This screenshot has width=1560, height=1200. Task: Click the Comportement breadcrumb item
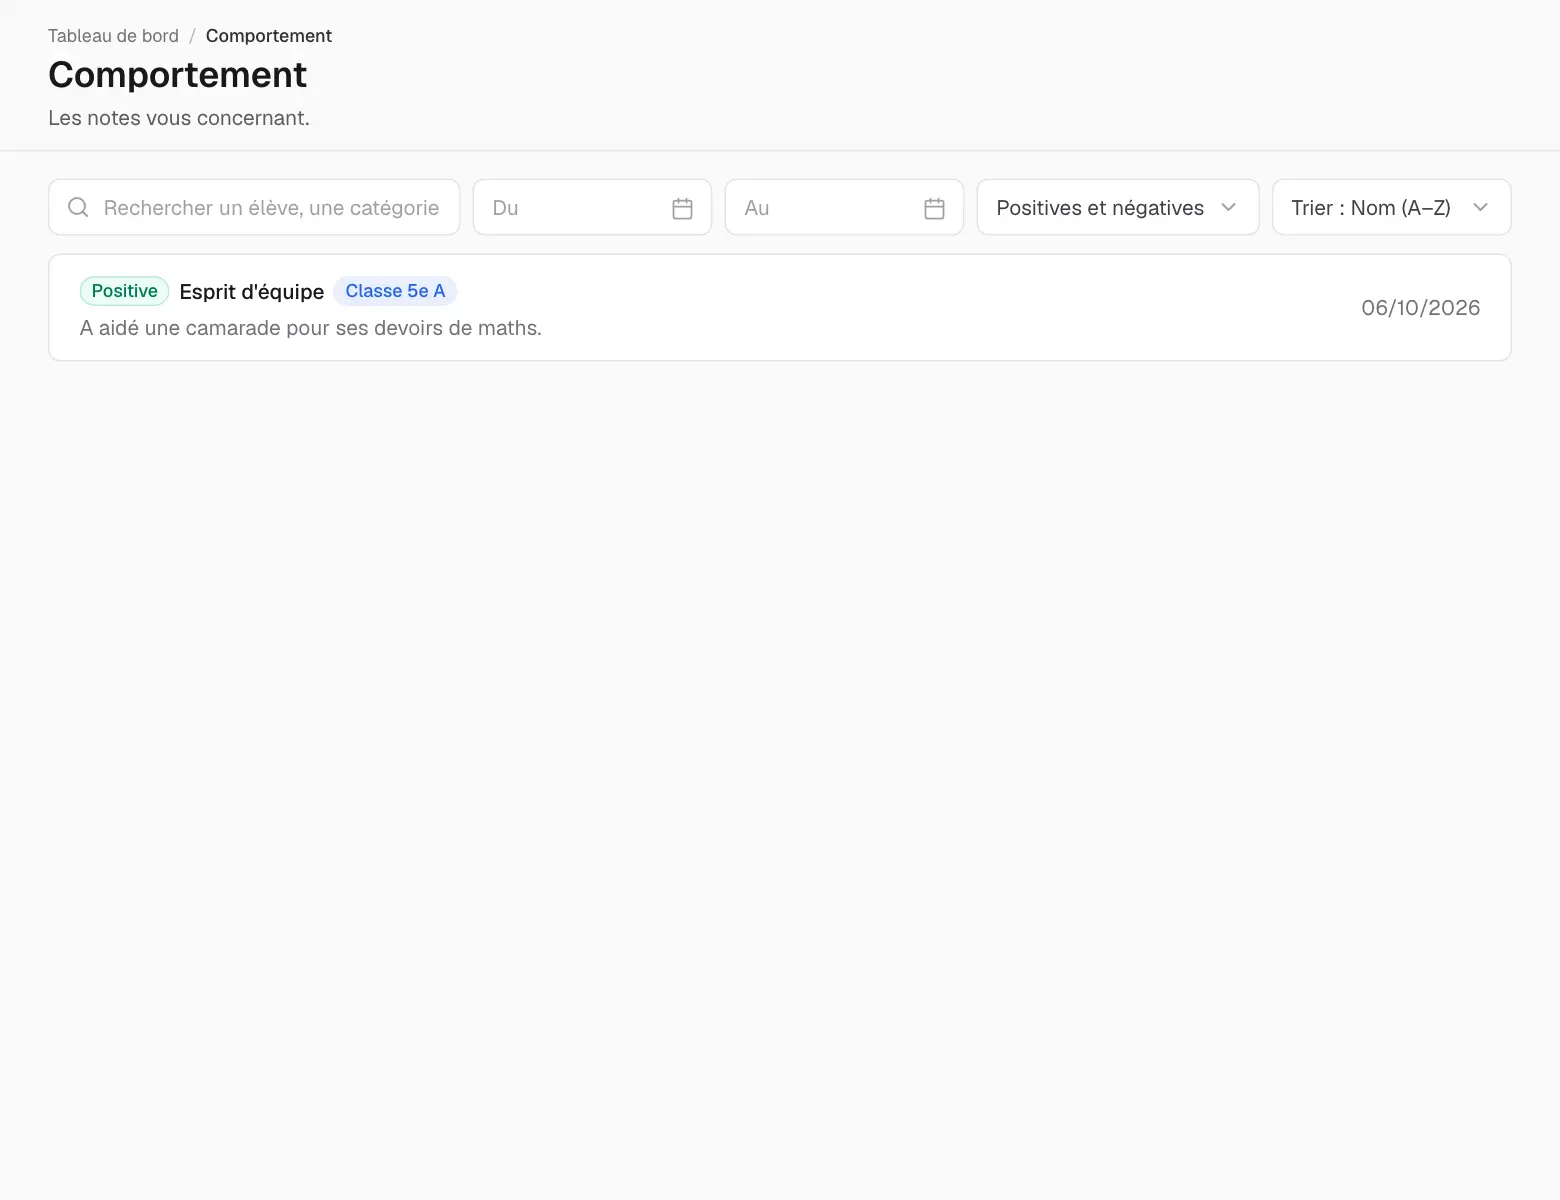pos(269,36)
